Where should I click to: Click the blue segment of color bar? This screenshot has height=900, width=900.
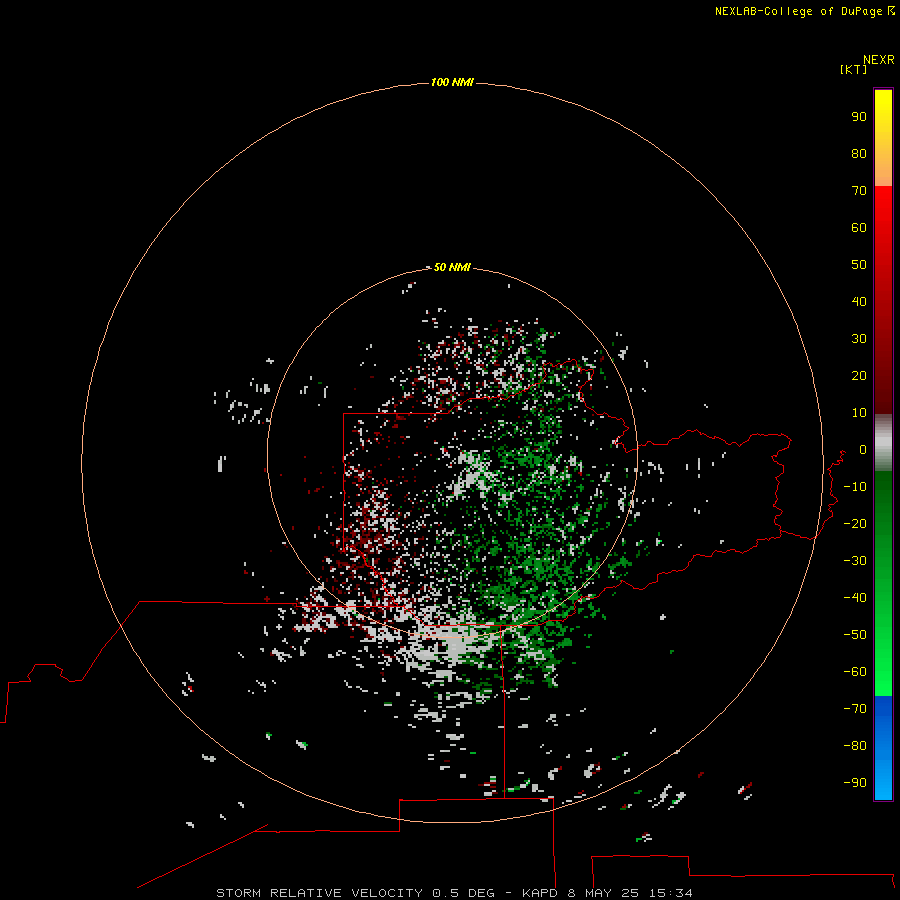[x=883, y=748]
